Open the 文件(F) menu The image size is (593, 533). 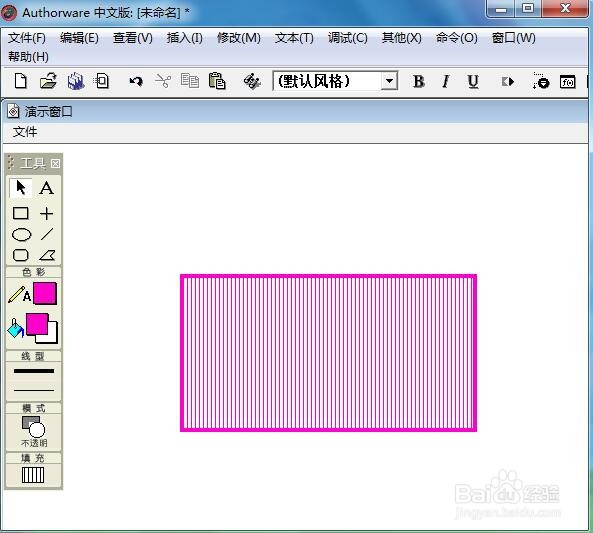coord(27,38)
